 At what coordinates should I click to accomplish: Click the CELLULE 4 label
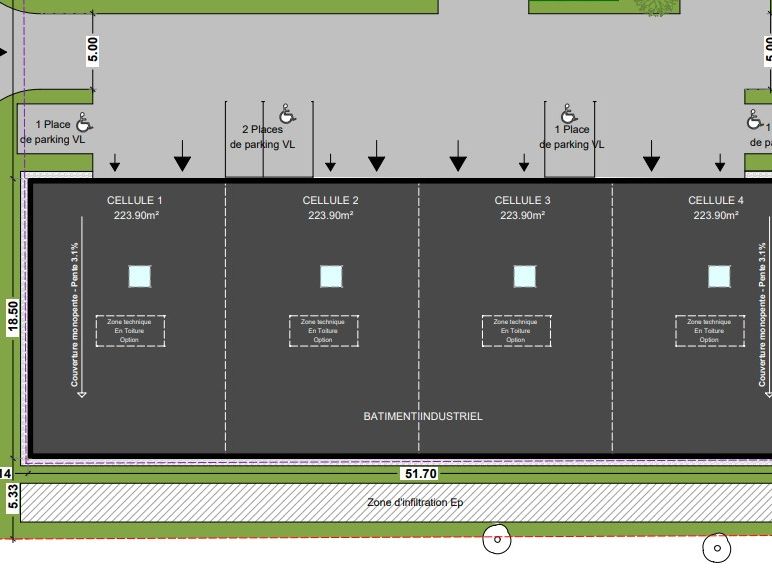(715, 200)
